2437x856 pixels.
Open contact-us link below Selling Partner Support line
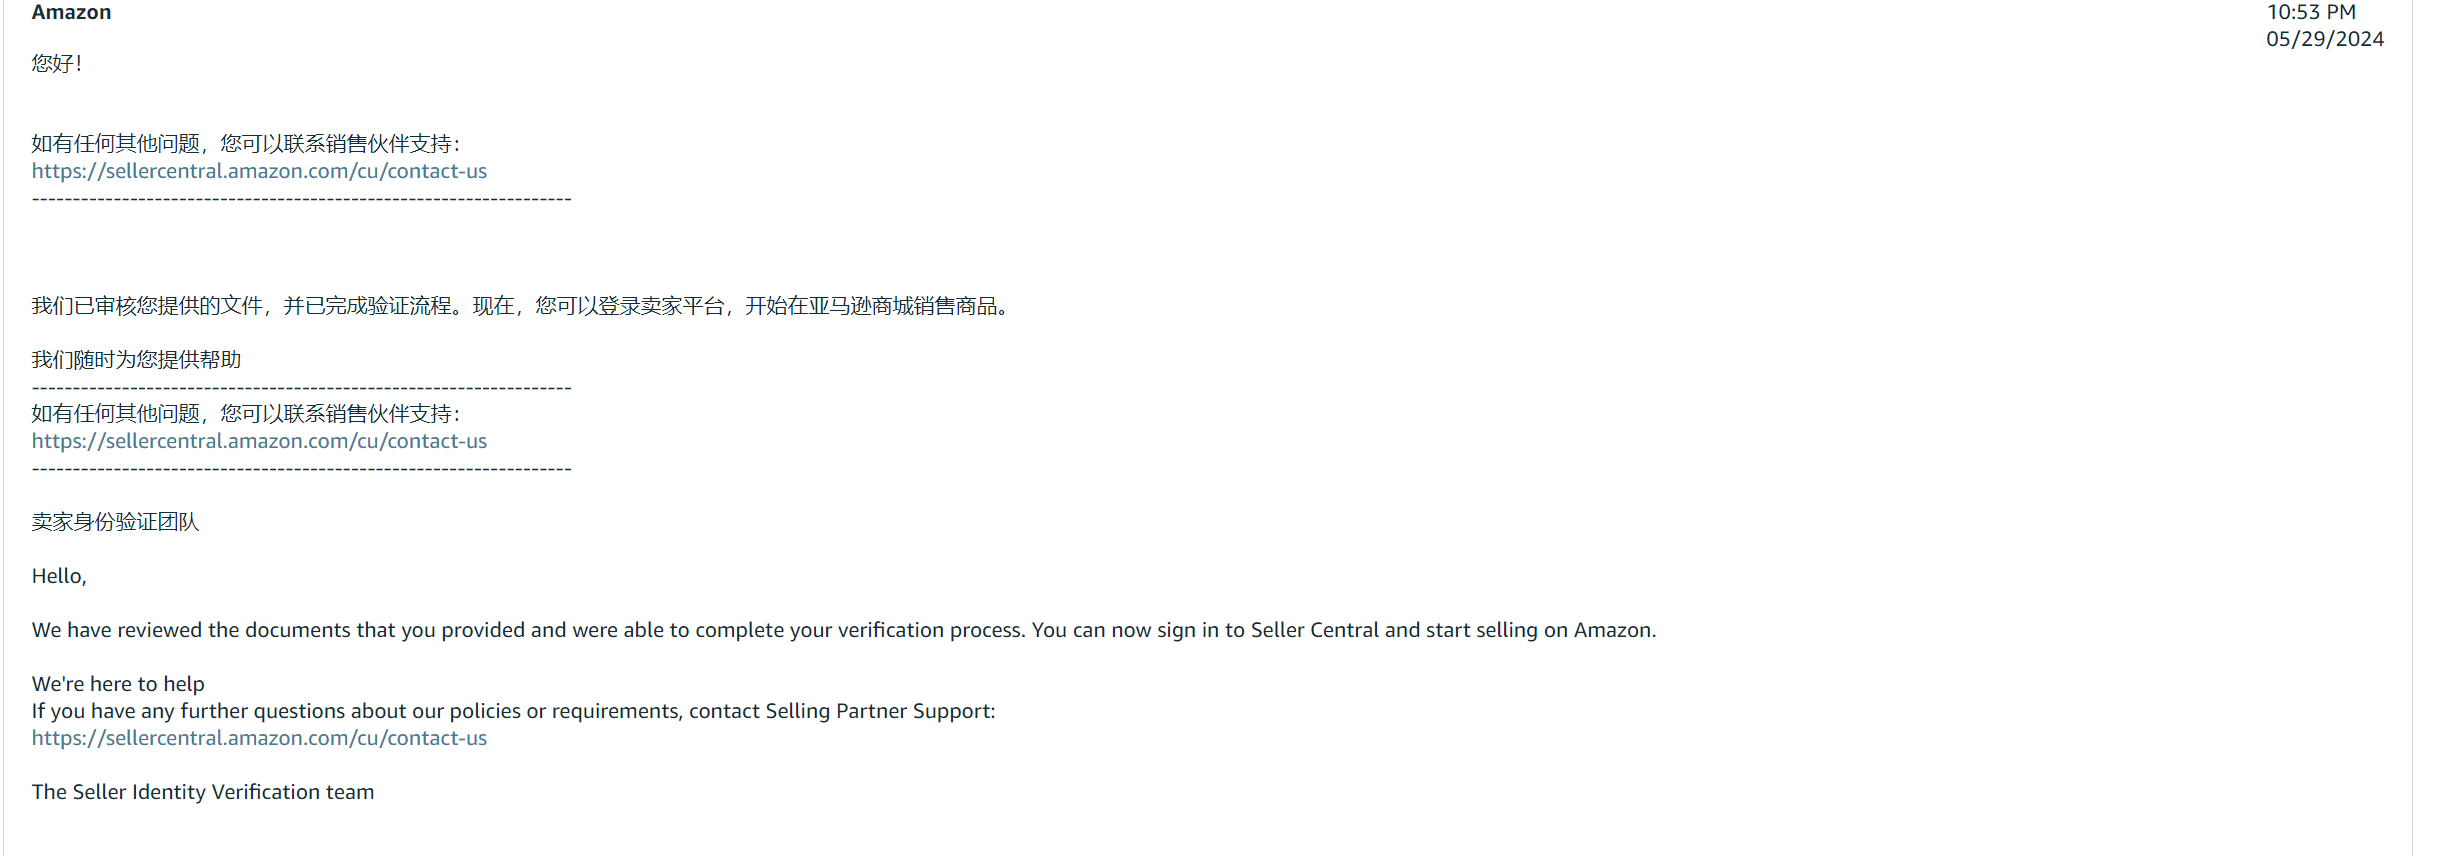tap(259, 738)
